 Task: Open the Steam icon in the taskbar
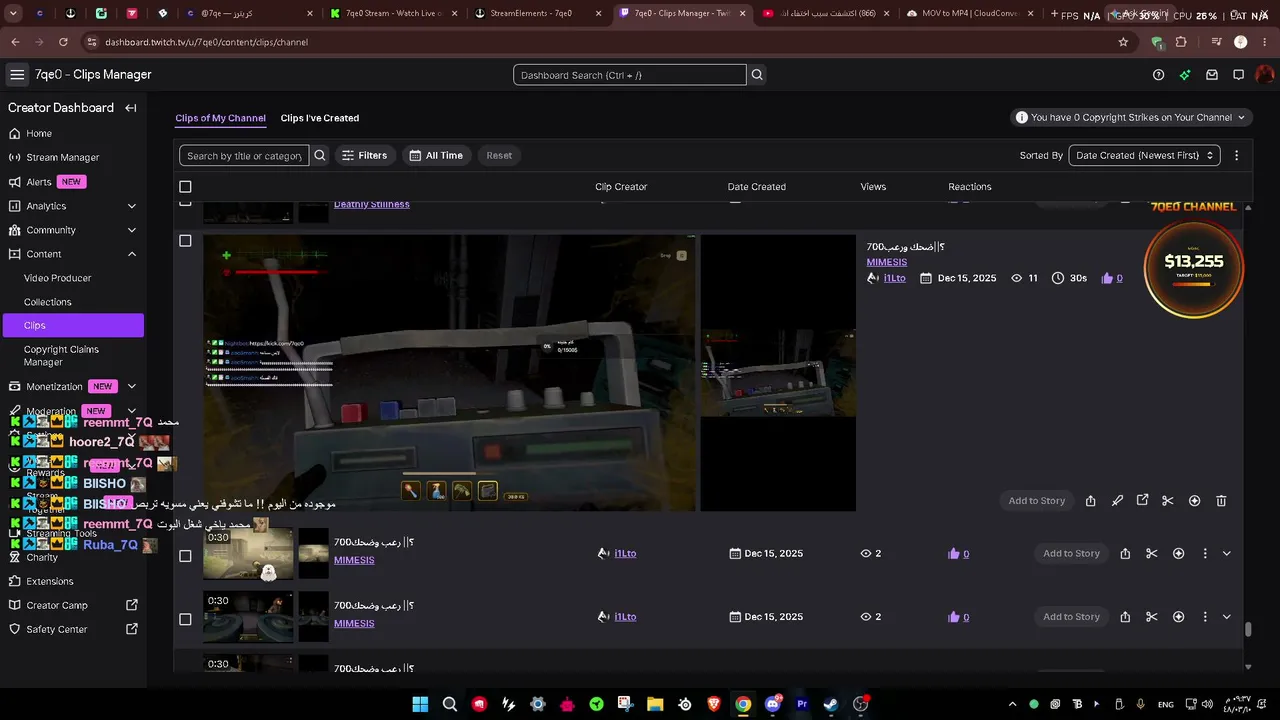[831, 704]
